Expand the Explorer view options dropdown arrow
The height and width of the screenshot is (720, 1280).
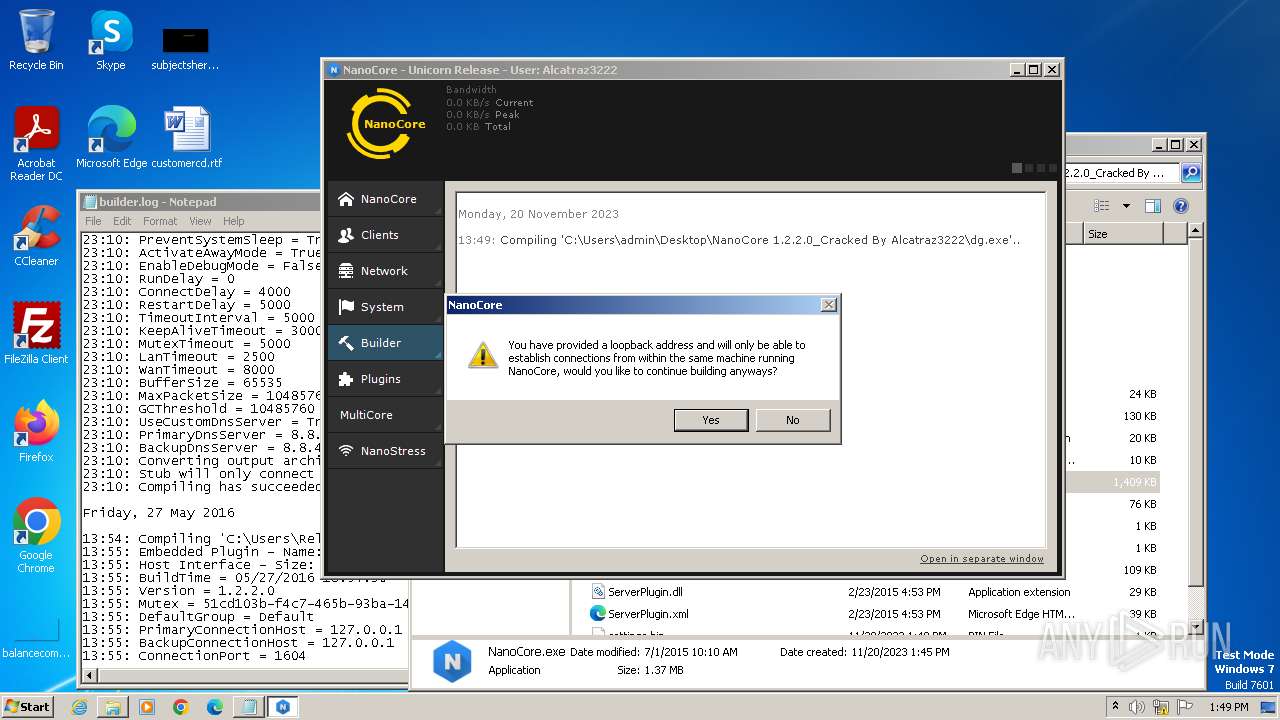[x=1126, y=206]
